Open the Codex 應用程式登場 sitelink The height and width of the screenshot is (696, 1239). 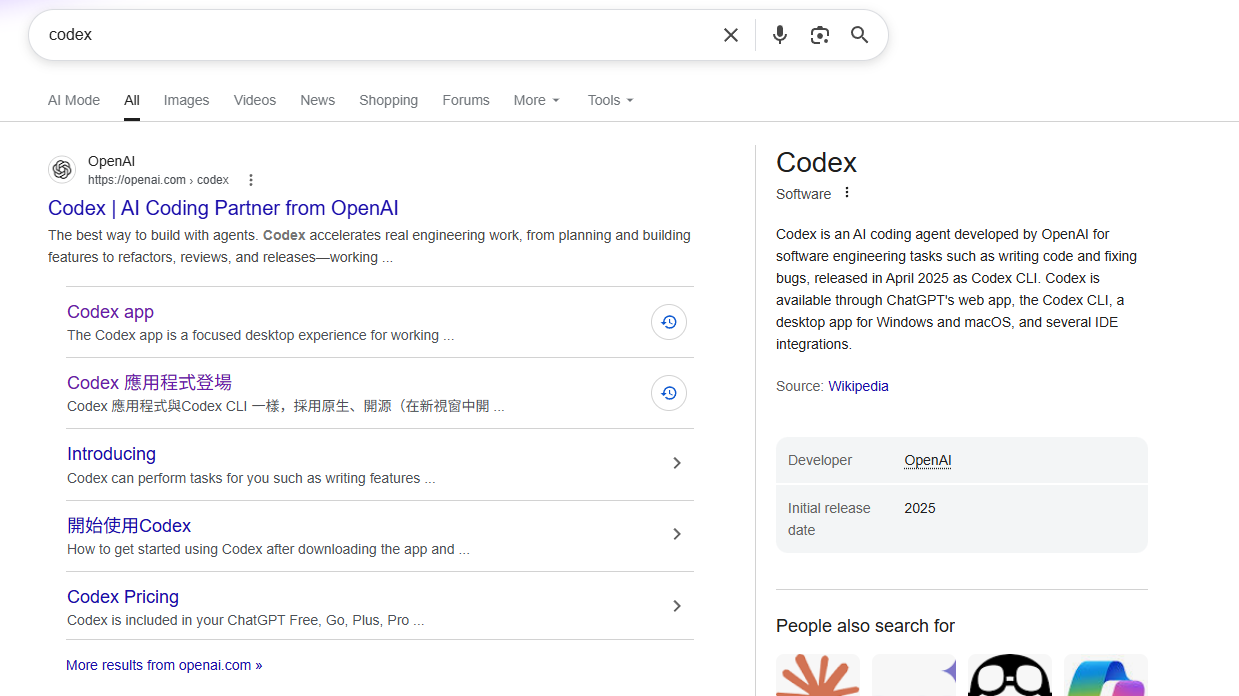tap(149, 383)
